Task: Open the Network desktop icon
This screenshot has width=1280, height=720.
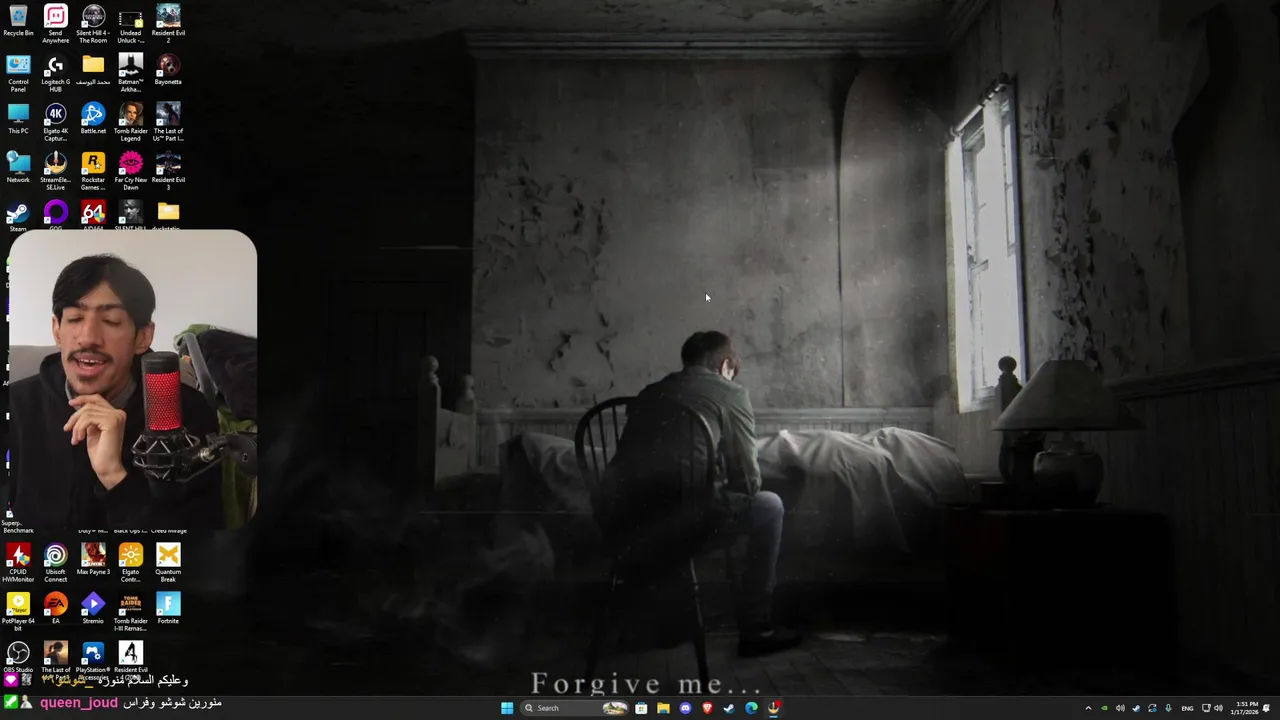Action: click(18, 168)
